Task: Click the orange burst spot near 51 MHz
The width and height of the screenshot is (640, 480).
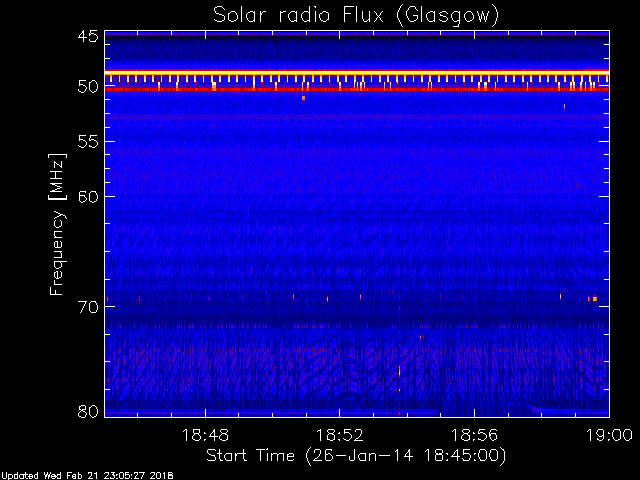Action: point(303,98)
